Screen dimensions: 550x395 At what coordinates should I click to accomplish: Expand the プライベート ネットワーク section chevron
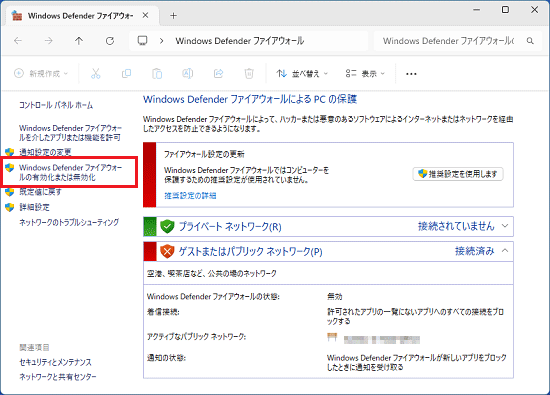click(505, 226)
